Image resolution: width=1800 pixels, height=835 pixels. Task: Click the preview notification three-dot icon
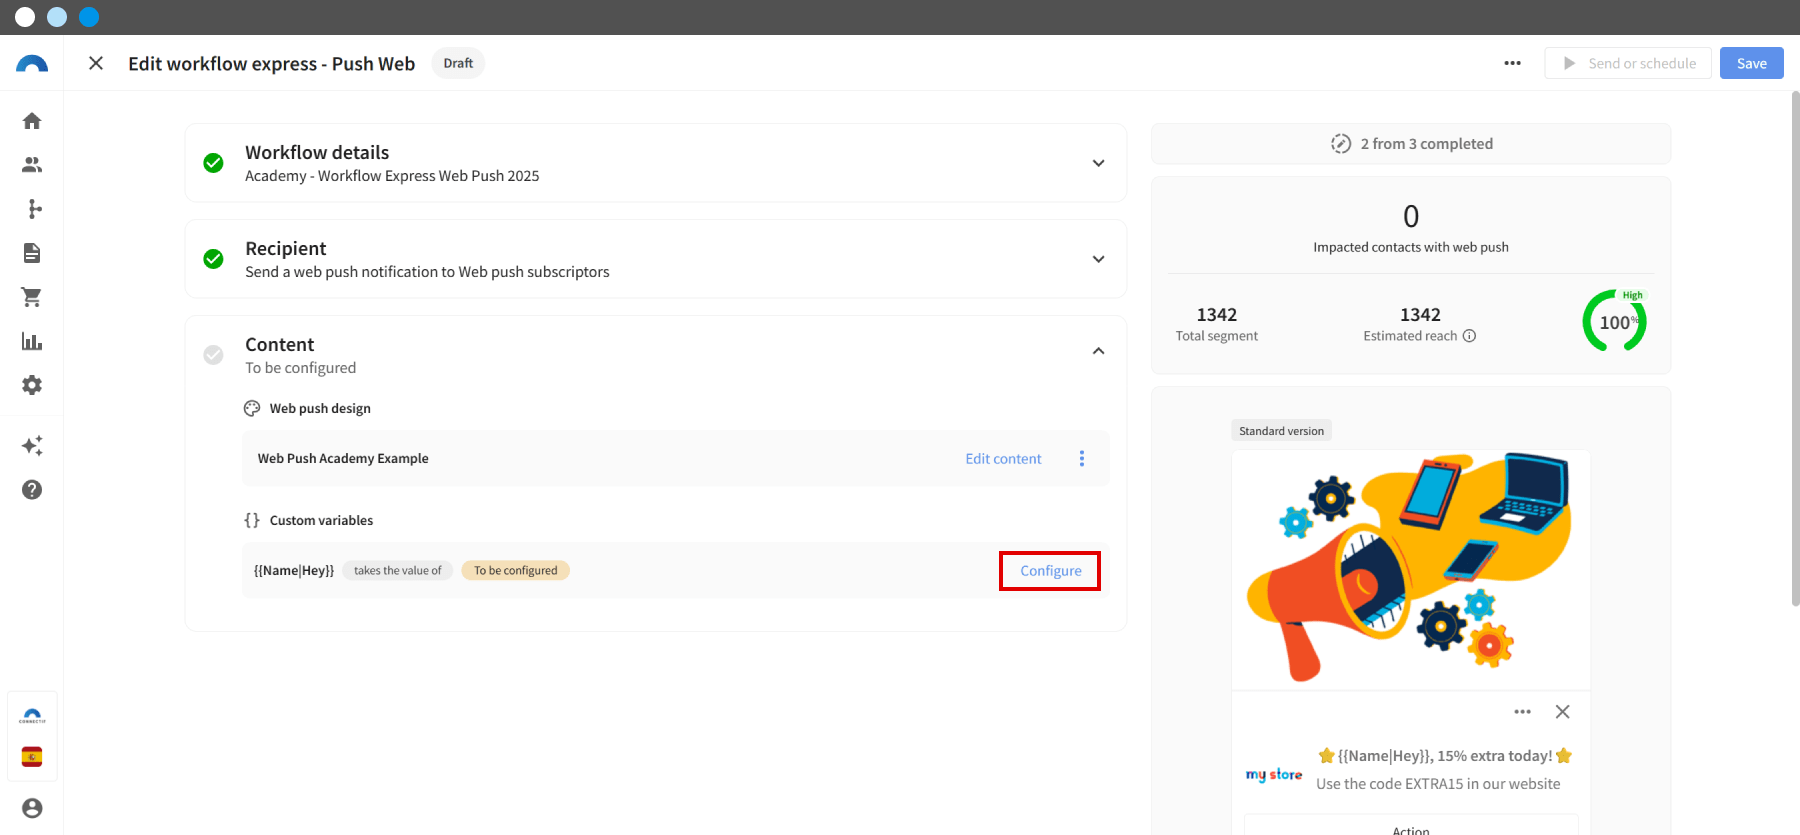(x=1522, y=712)
